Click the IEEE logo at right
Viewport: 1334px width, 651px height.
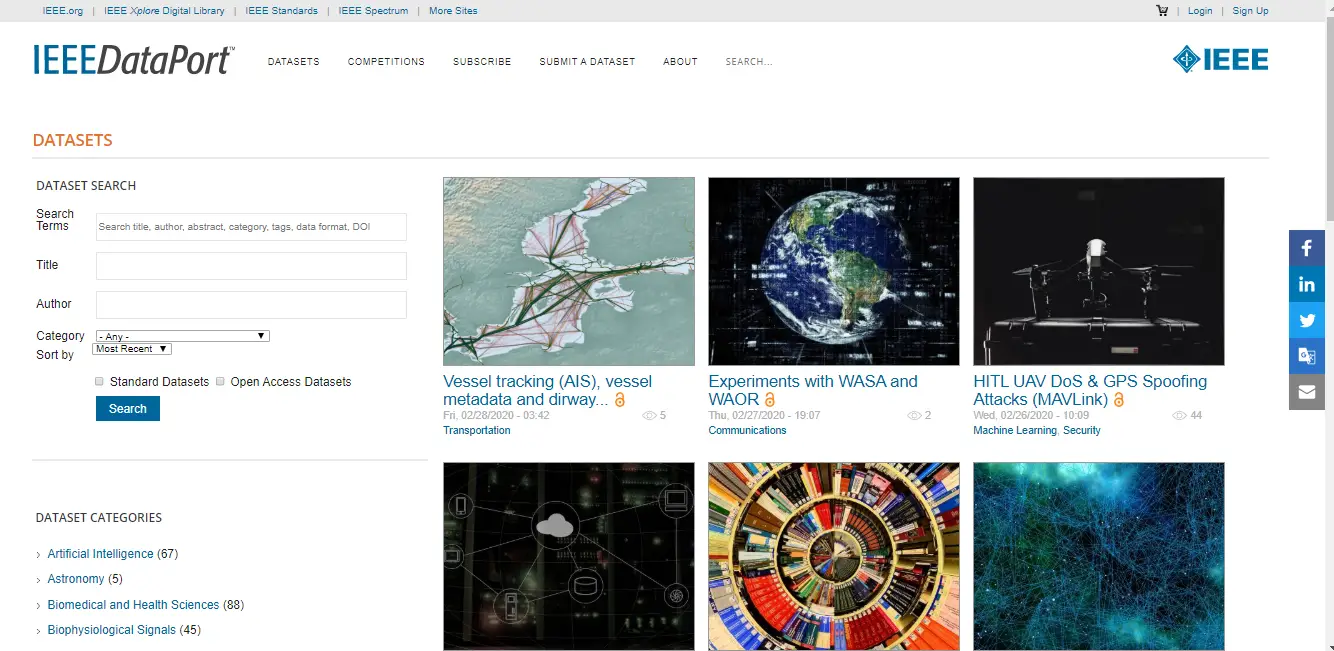(x=1220, y=59)
